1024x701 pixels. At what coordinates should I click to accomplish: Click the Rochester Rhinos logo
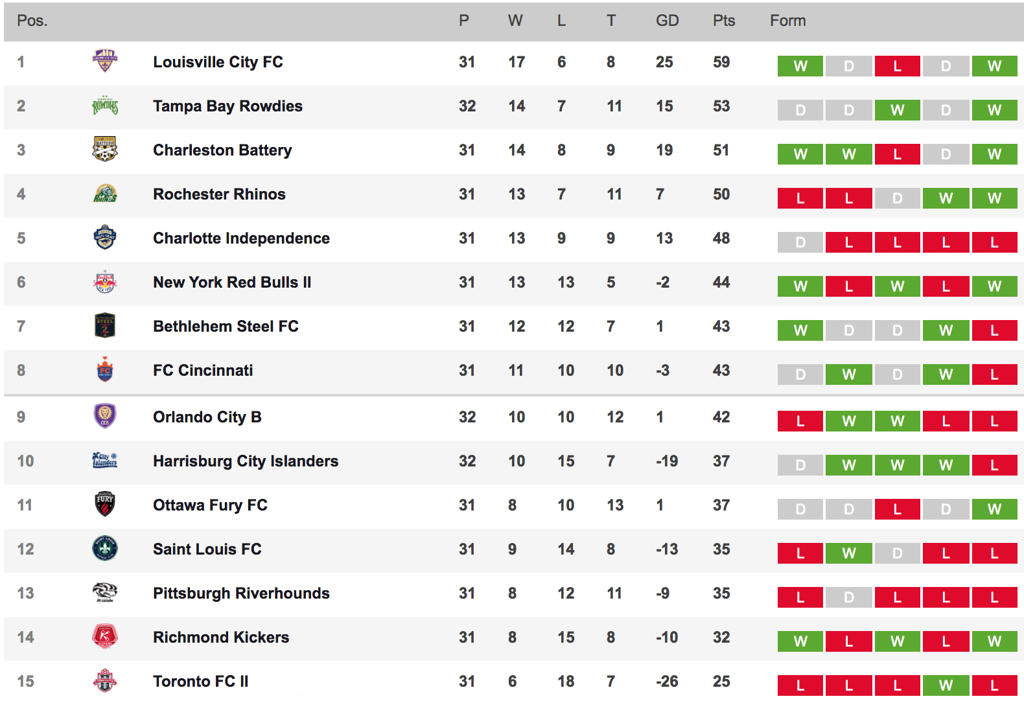104,194
